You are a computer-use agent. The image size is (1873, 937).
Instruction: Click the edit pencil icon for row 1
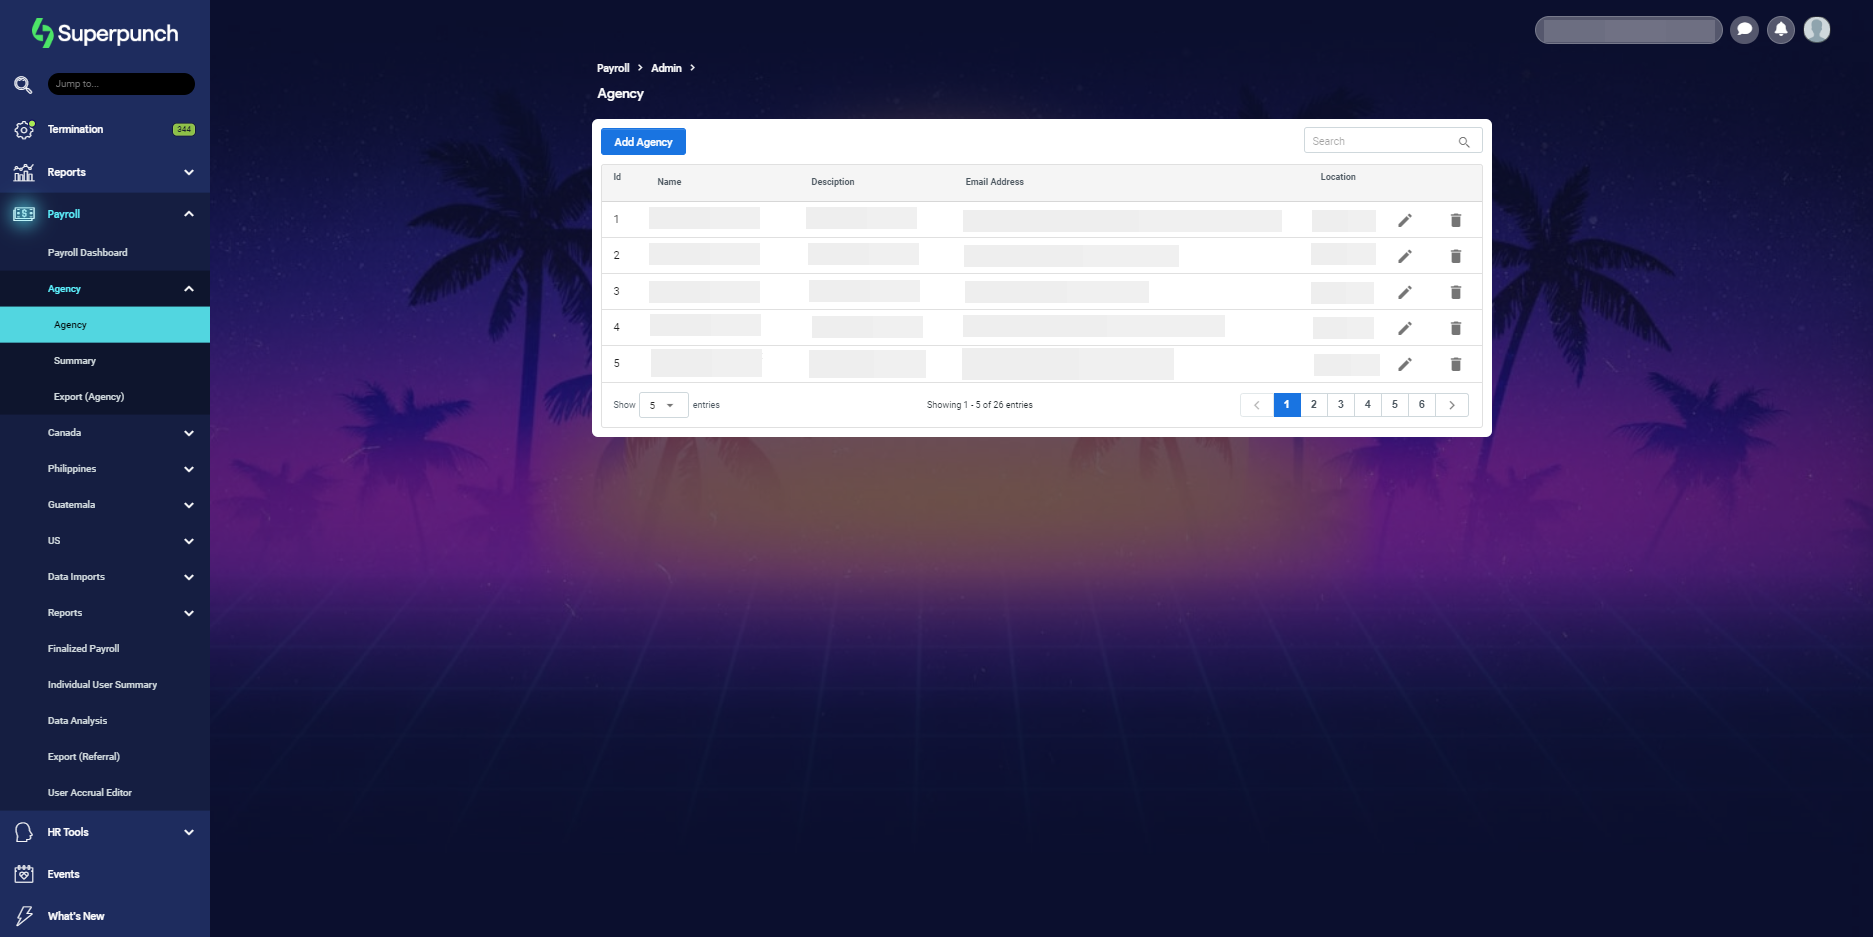click(1404, 220)
